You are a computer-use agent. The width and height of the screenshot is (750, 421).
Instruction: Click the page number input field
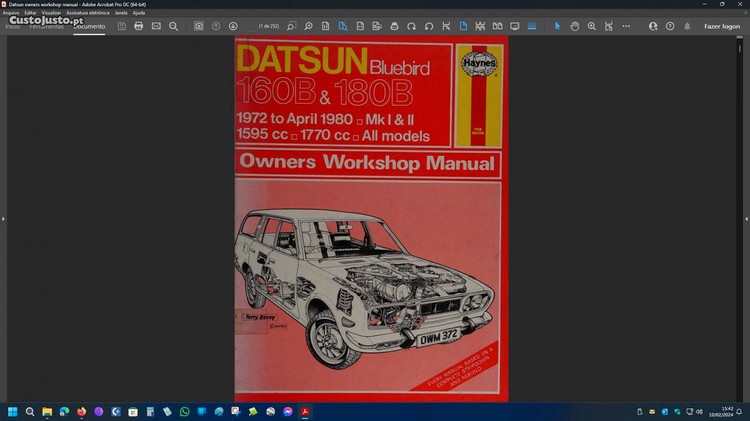coord(269,26)
